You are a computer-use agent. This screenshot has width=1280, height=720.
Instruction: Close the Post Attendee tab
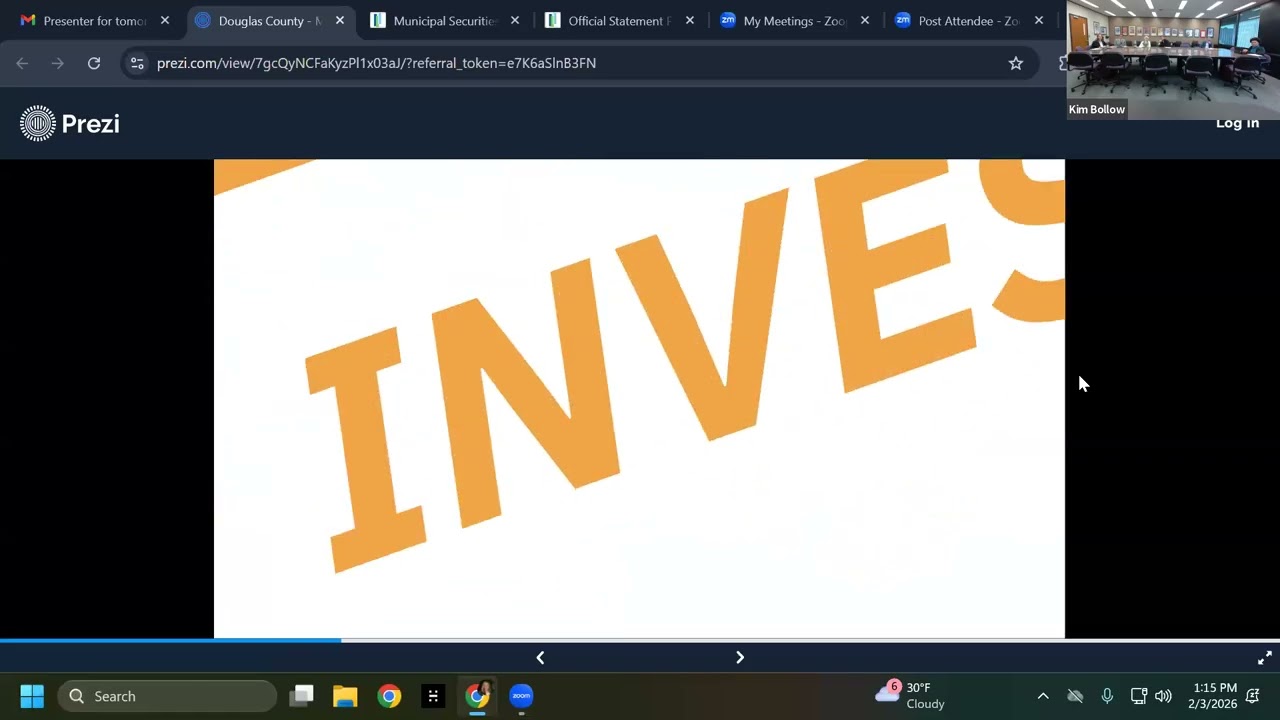click(1039, 21)
